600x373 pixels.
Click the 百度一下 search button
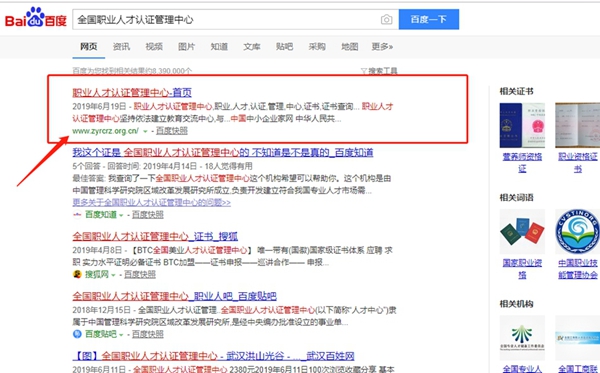[429, 19]
